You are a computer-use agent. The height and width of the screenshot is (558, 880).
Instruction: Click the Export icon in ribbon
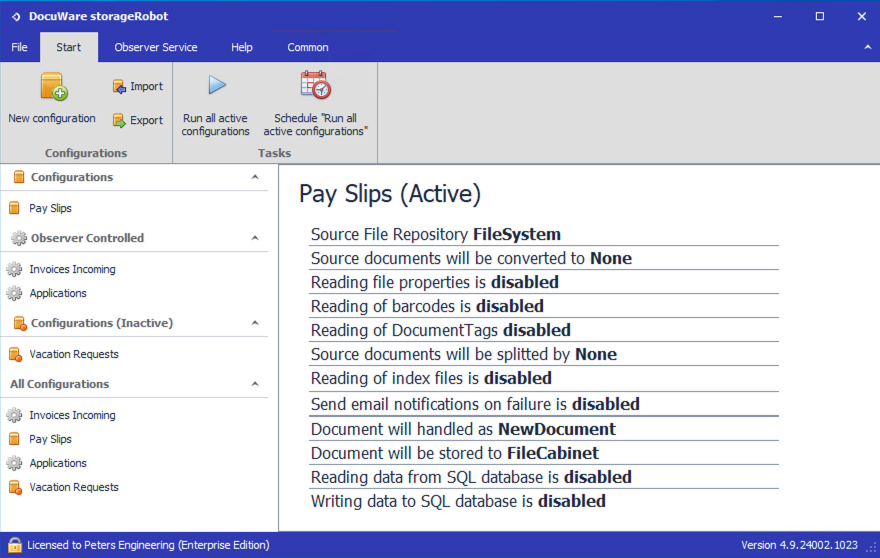[118, 120]
